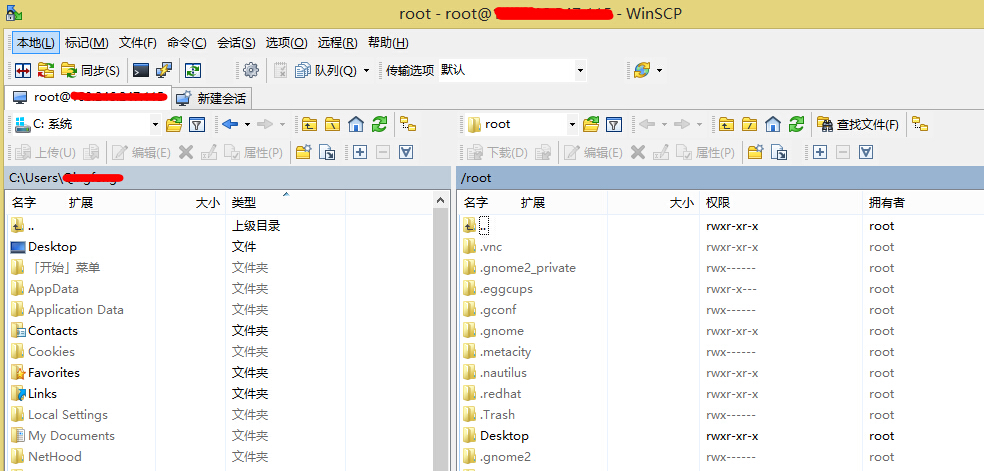Refresh the local panel
Screen dimensions: 984x471
(x=379, y=124)
